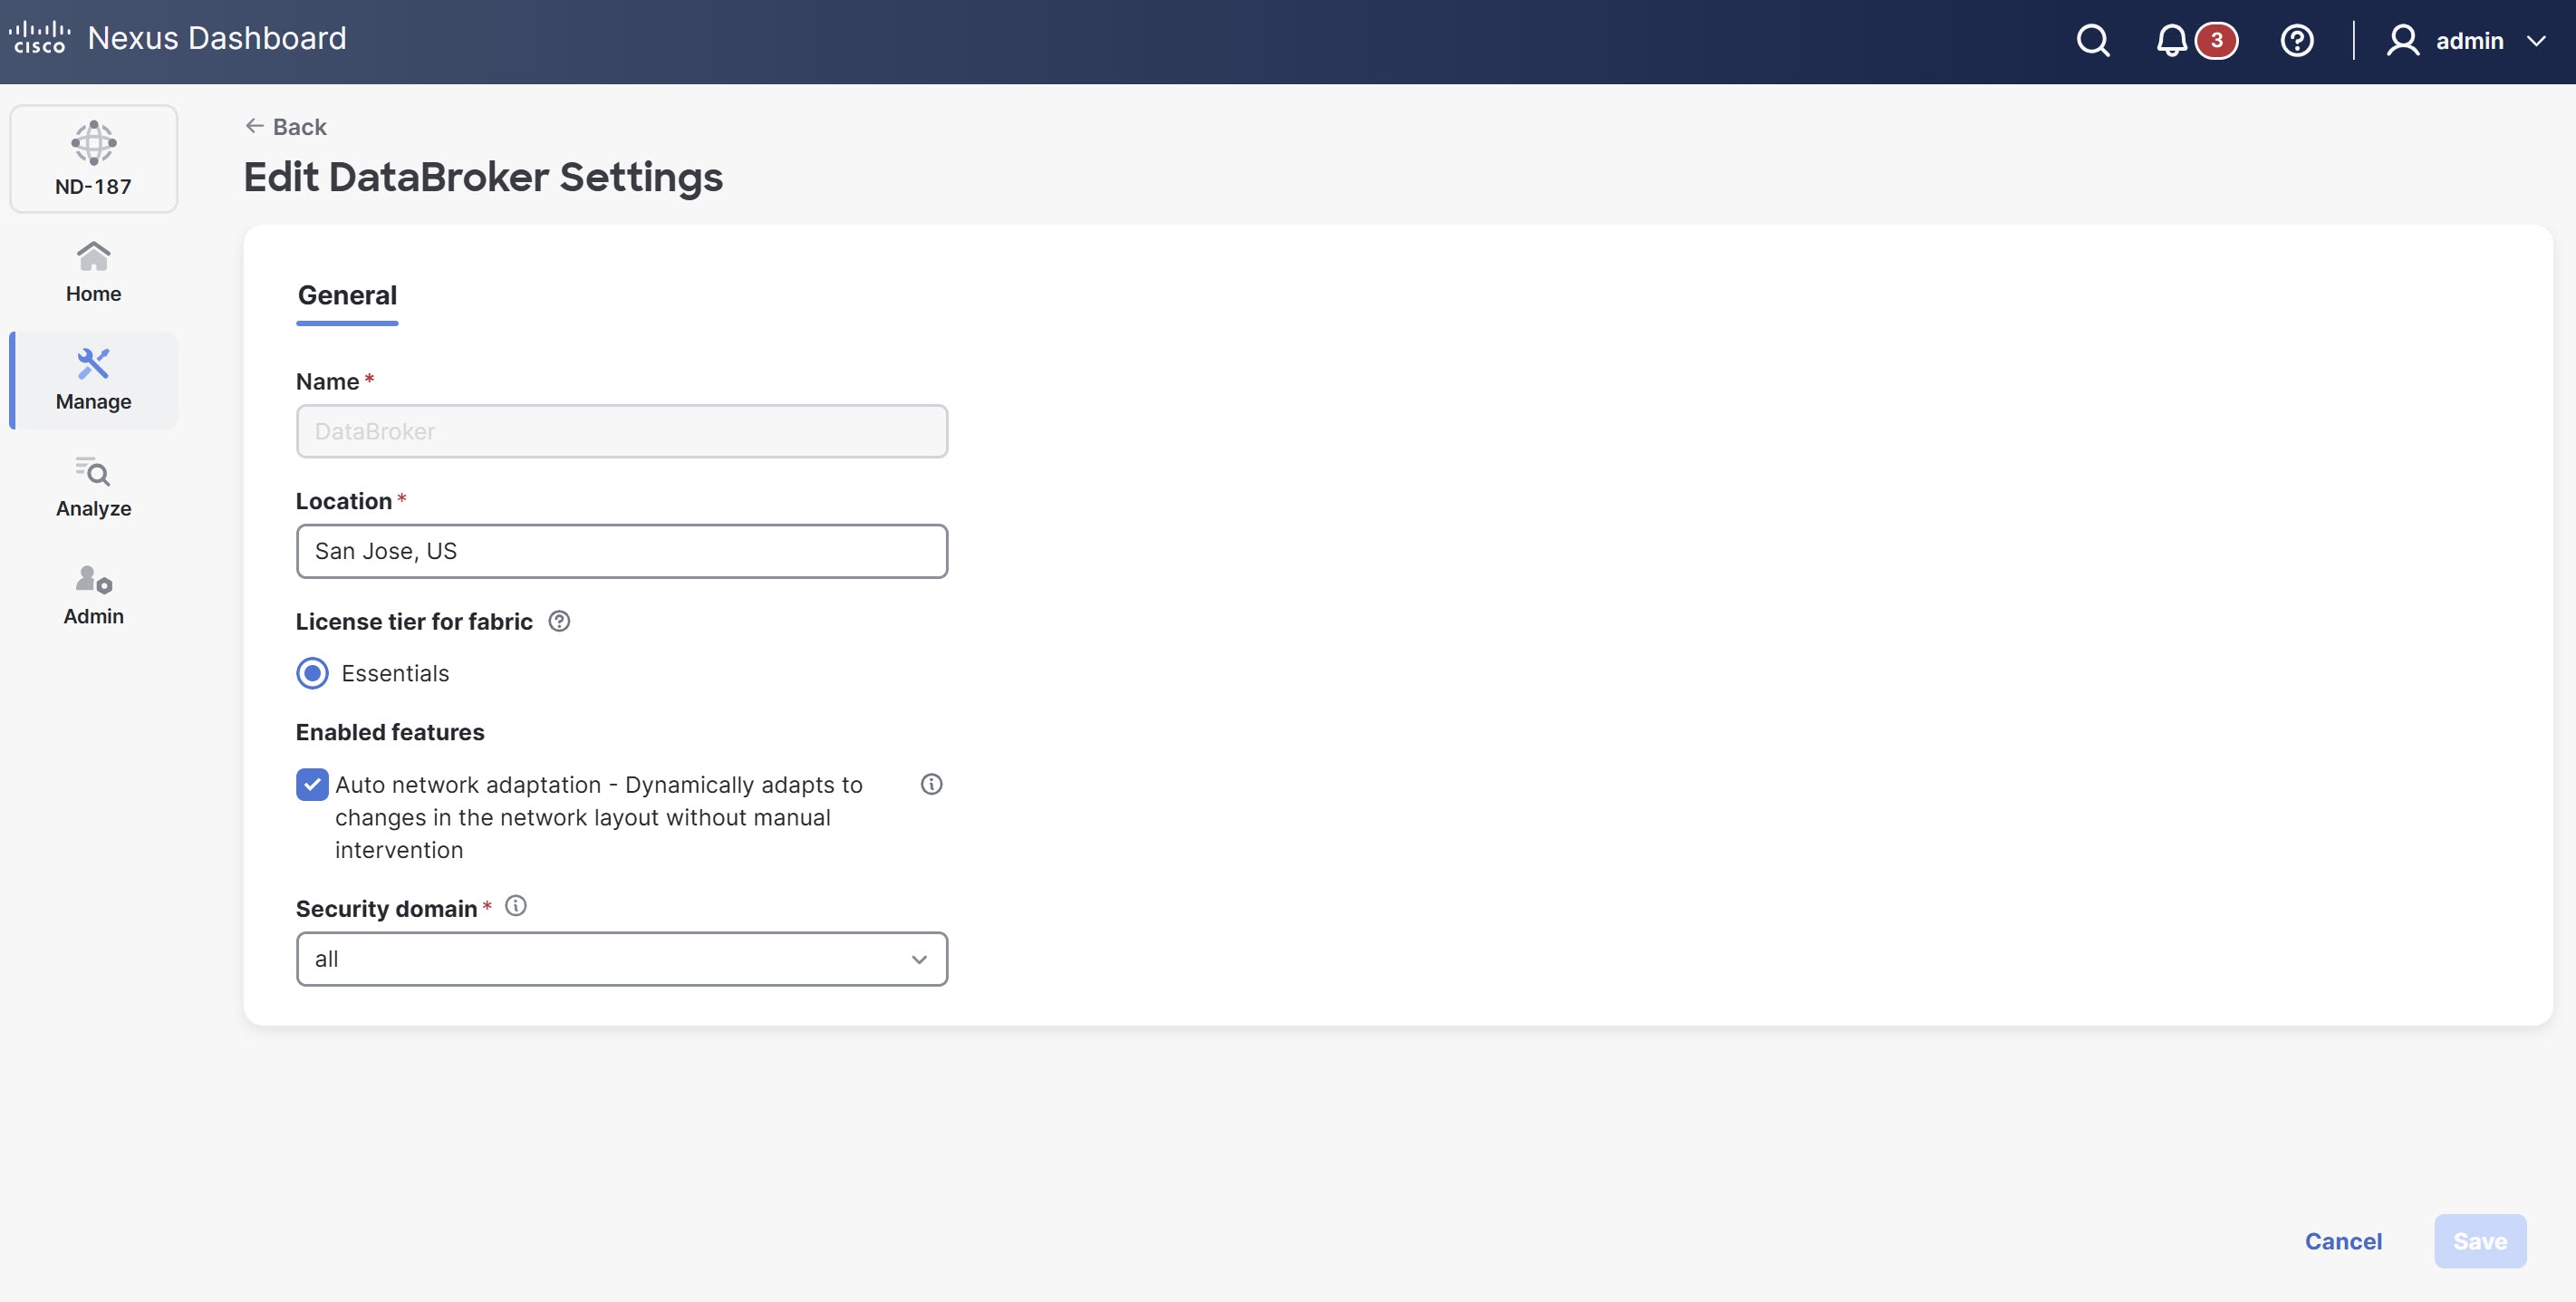The height and width of the screenshot is (1302, 2576).
Task: Open the Admin section in sidebar
Action: 94,595
